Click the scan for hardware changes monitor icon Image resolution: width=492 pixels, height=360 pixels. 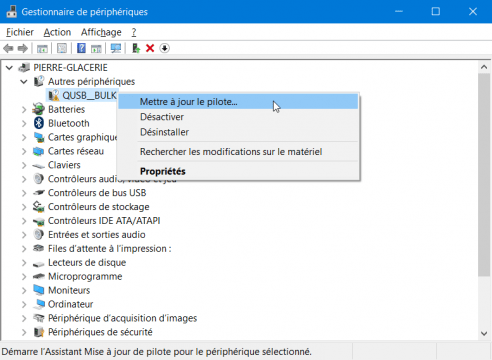tap(116, 48)
